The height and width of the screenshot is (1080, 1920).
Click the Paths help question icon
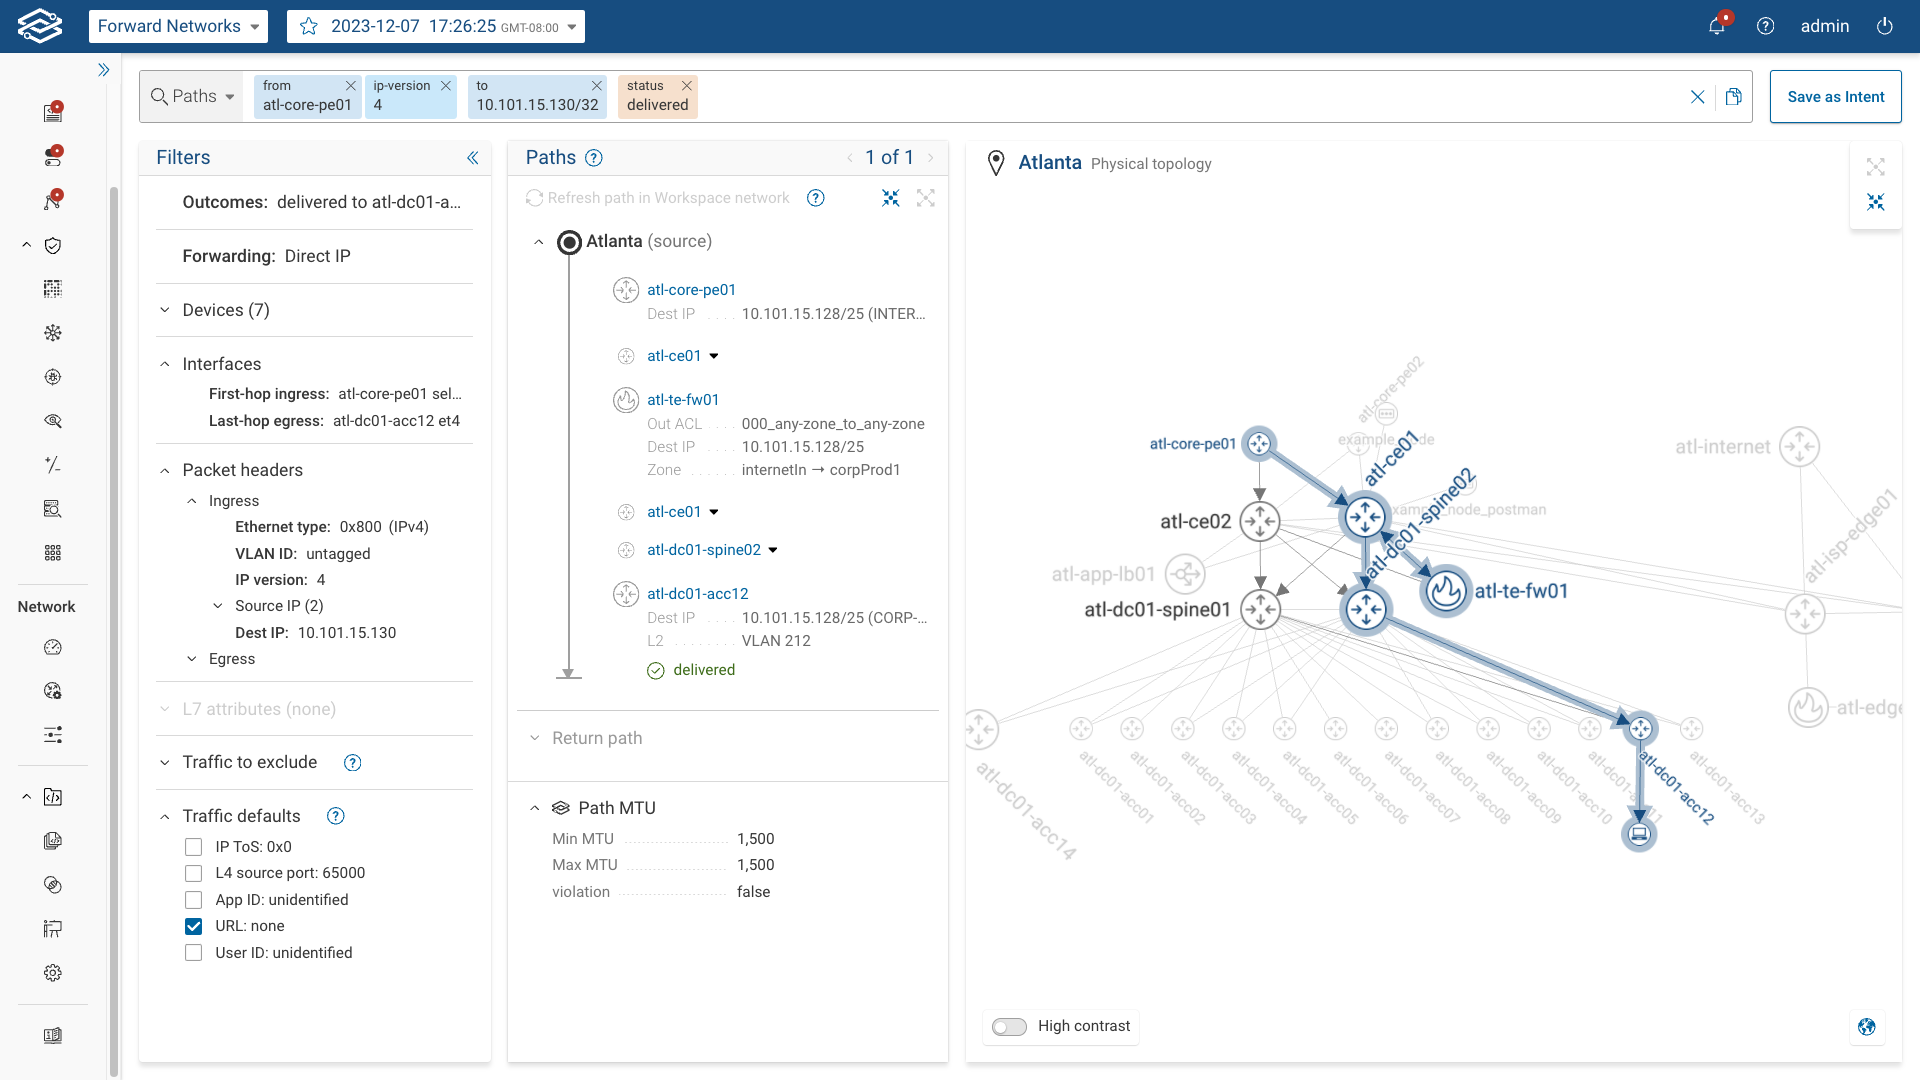tap(593, 158)
